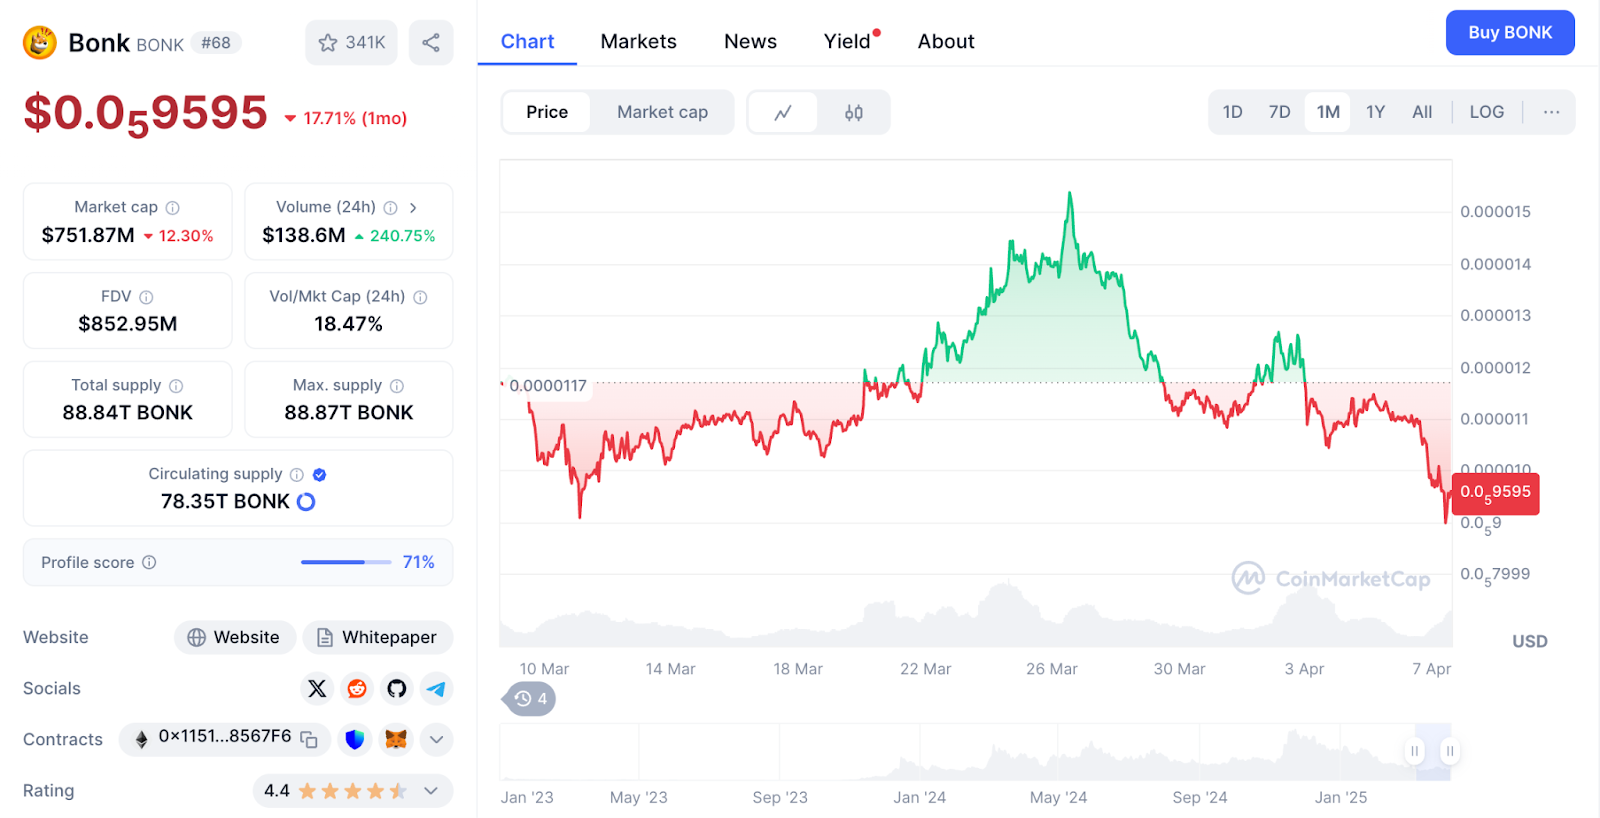Image resolution: width=1600 pixels, height=818 pixels.
Task: Expand the rating 4.4 dropdown
Action: [431, 791]
